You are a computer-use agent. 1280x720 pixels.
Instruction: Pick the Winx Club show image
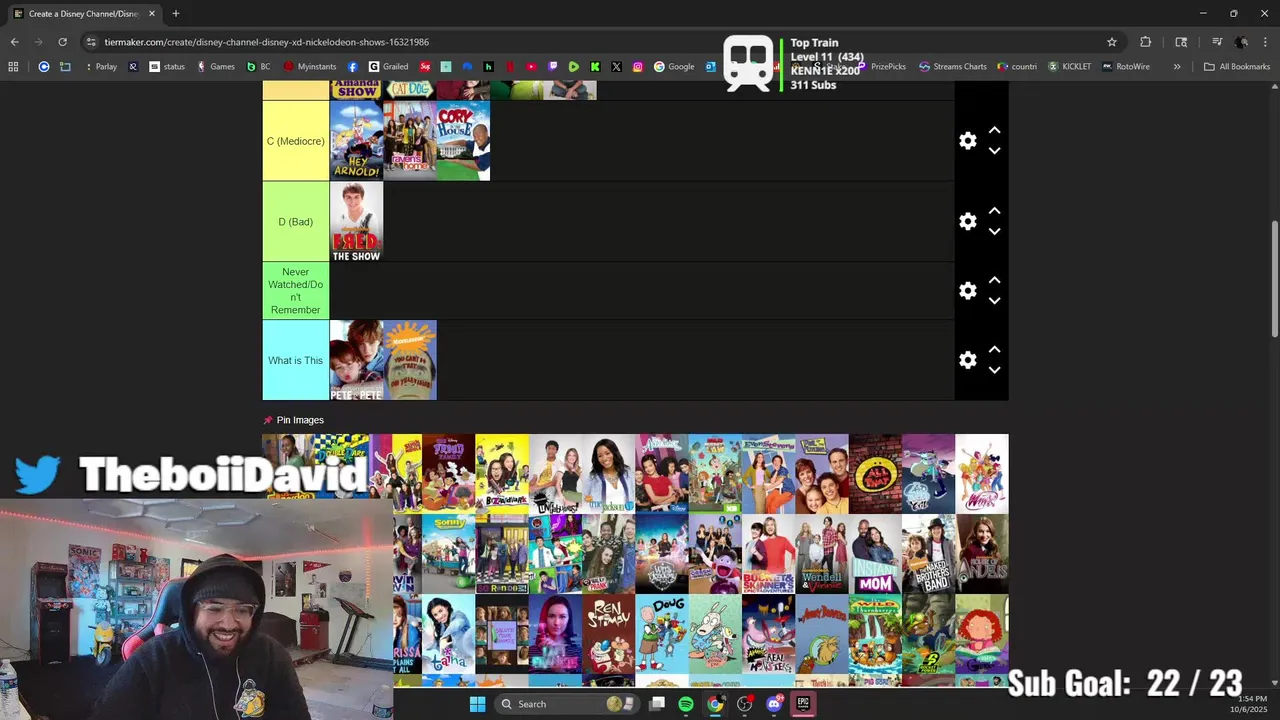click(982, 473)
